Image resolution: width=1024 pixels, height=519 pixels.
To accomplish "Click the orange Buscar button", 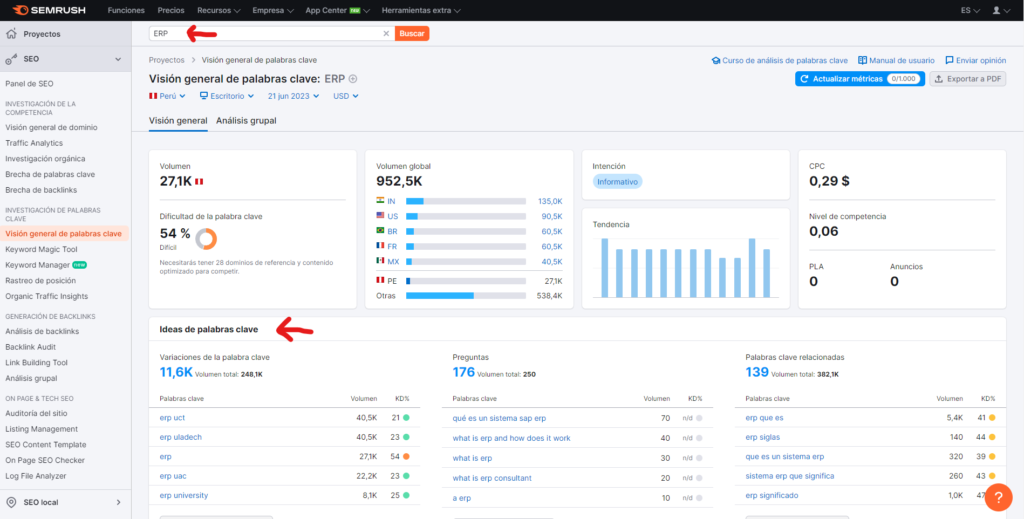I will coord(412,33).
